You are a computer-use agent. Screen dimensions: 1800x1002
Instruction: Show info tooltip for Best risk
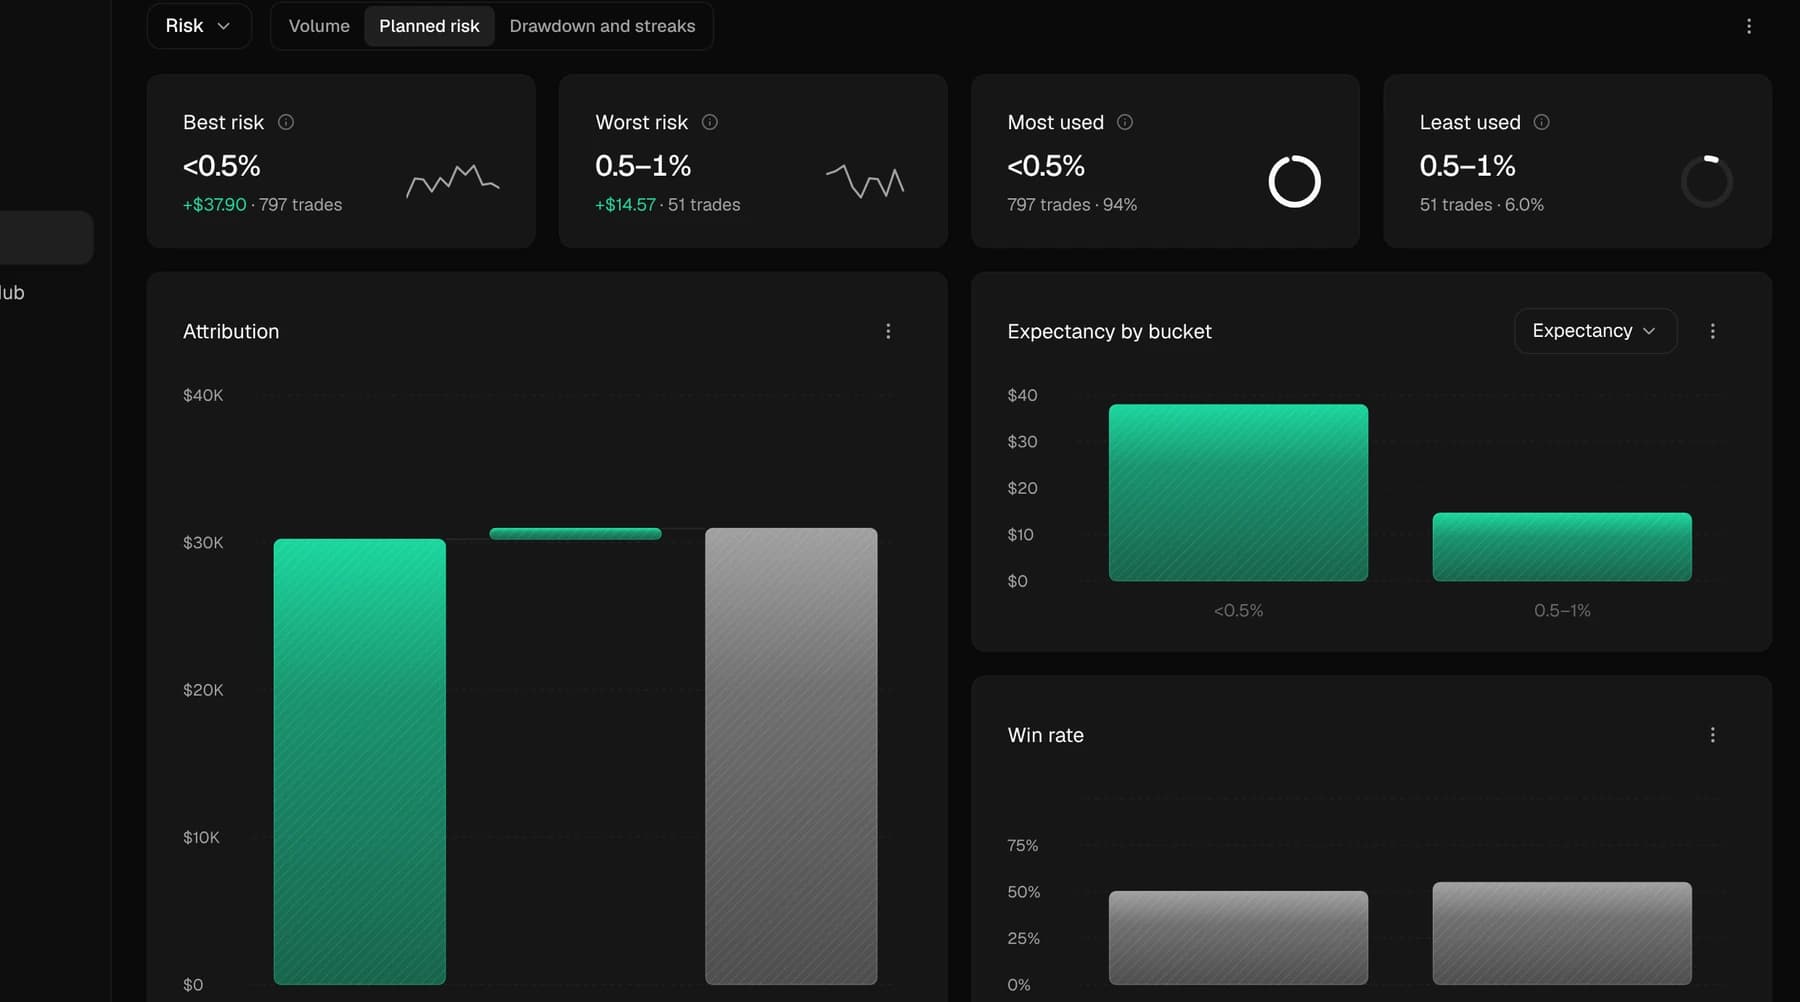286,122
